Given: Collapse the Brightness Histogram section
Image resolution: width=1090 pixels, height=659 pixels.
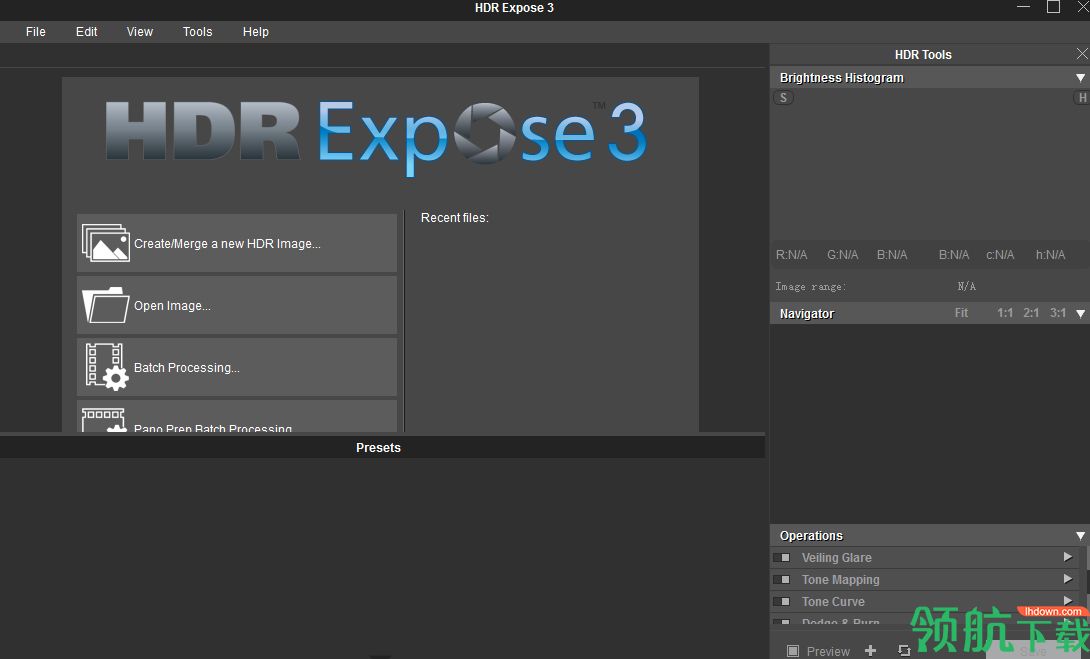Looking at the screenshot, I should pyautogui.click(x=1080, y=78).
